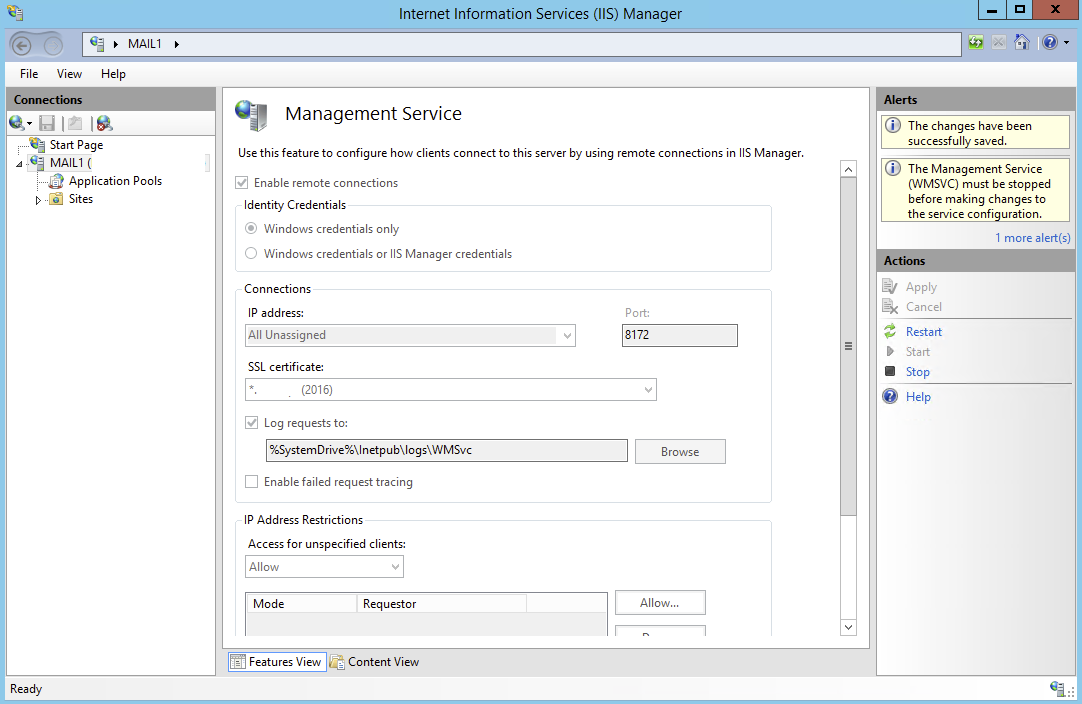The height and width of the screenshot is (704, 1082).
Task: Uncheck the Log requests to option
Action: tap(252, 422)
